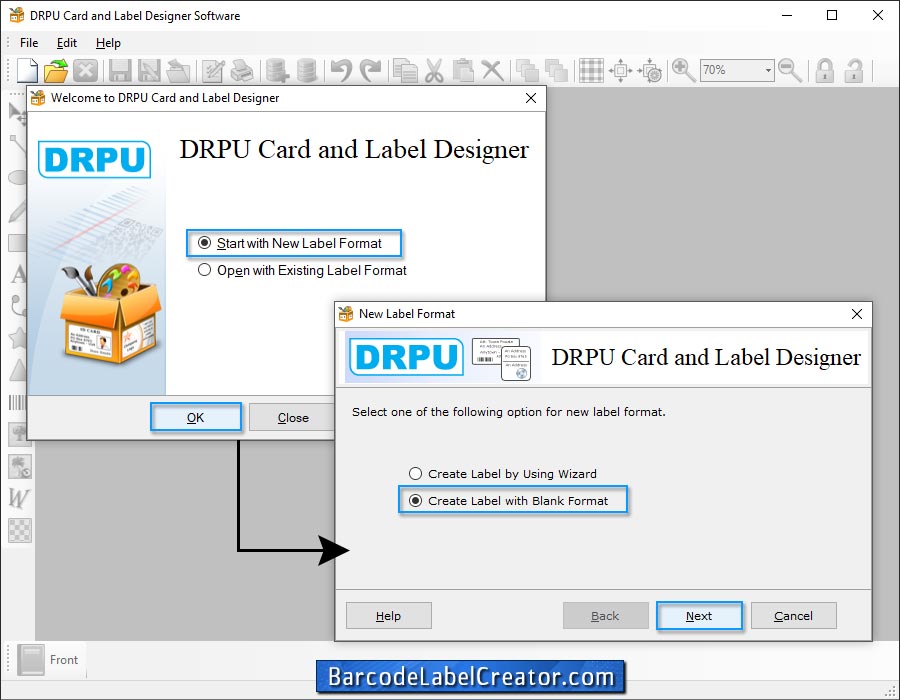900x700 pixels.
Task: Click the Edit properties notepad-and-pencil icon
Action: point(213,71)
